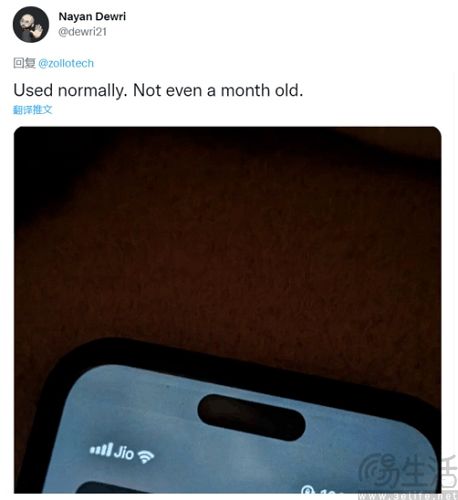Click the Nayan Dewri display name
The image size is (458, 500).
pyautogui.click(x=92, y=16)
